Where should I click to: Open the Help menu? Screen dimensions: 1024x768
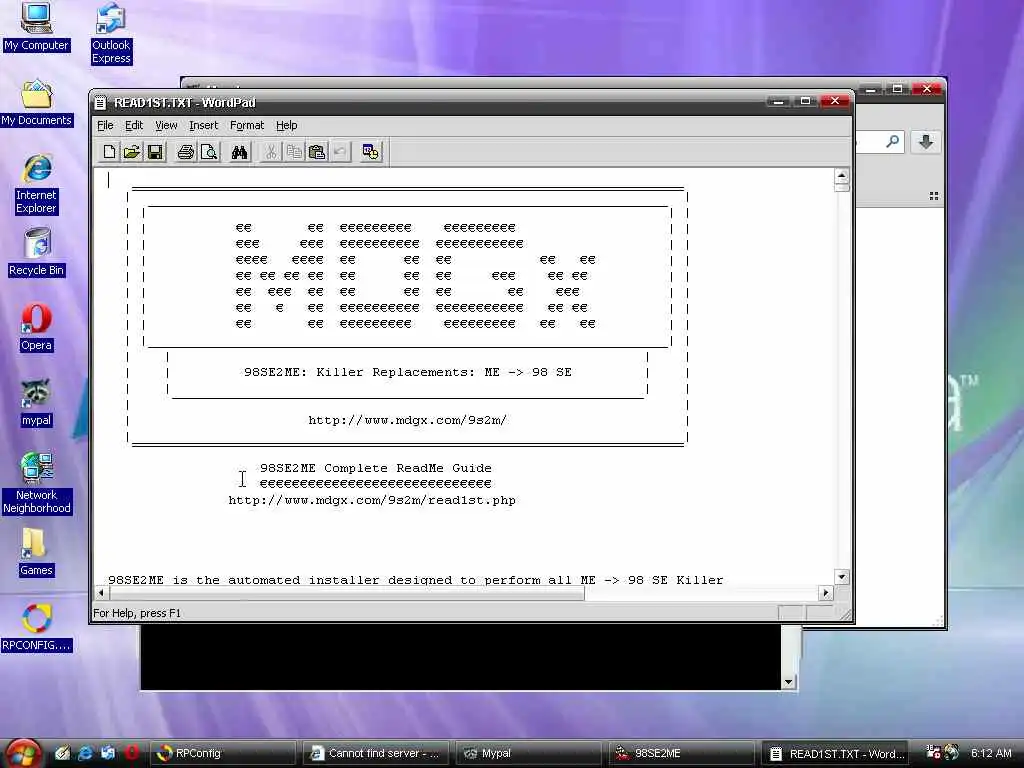[x=286, y=125]
